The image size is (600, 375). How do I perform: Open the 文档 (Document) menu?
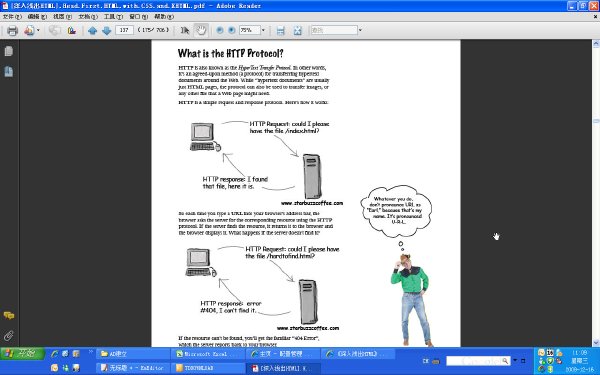[88, 16]
